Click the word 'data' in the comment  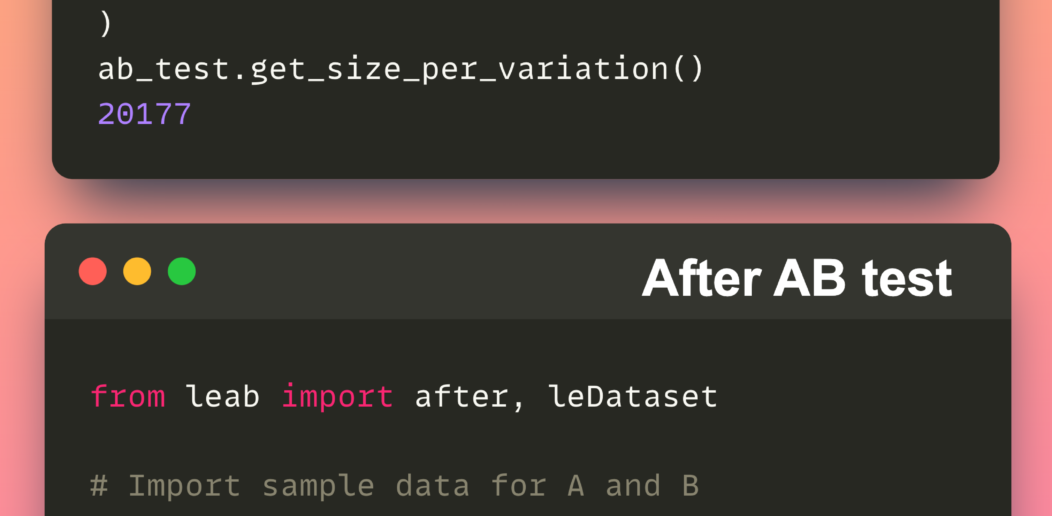pos(433,486)
